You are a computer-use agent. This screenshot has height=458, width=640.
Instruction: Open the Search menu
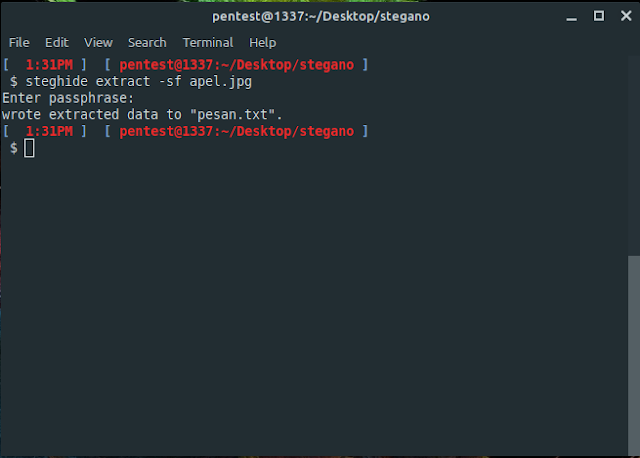click(147, 42)
